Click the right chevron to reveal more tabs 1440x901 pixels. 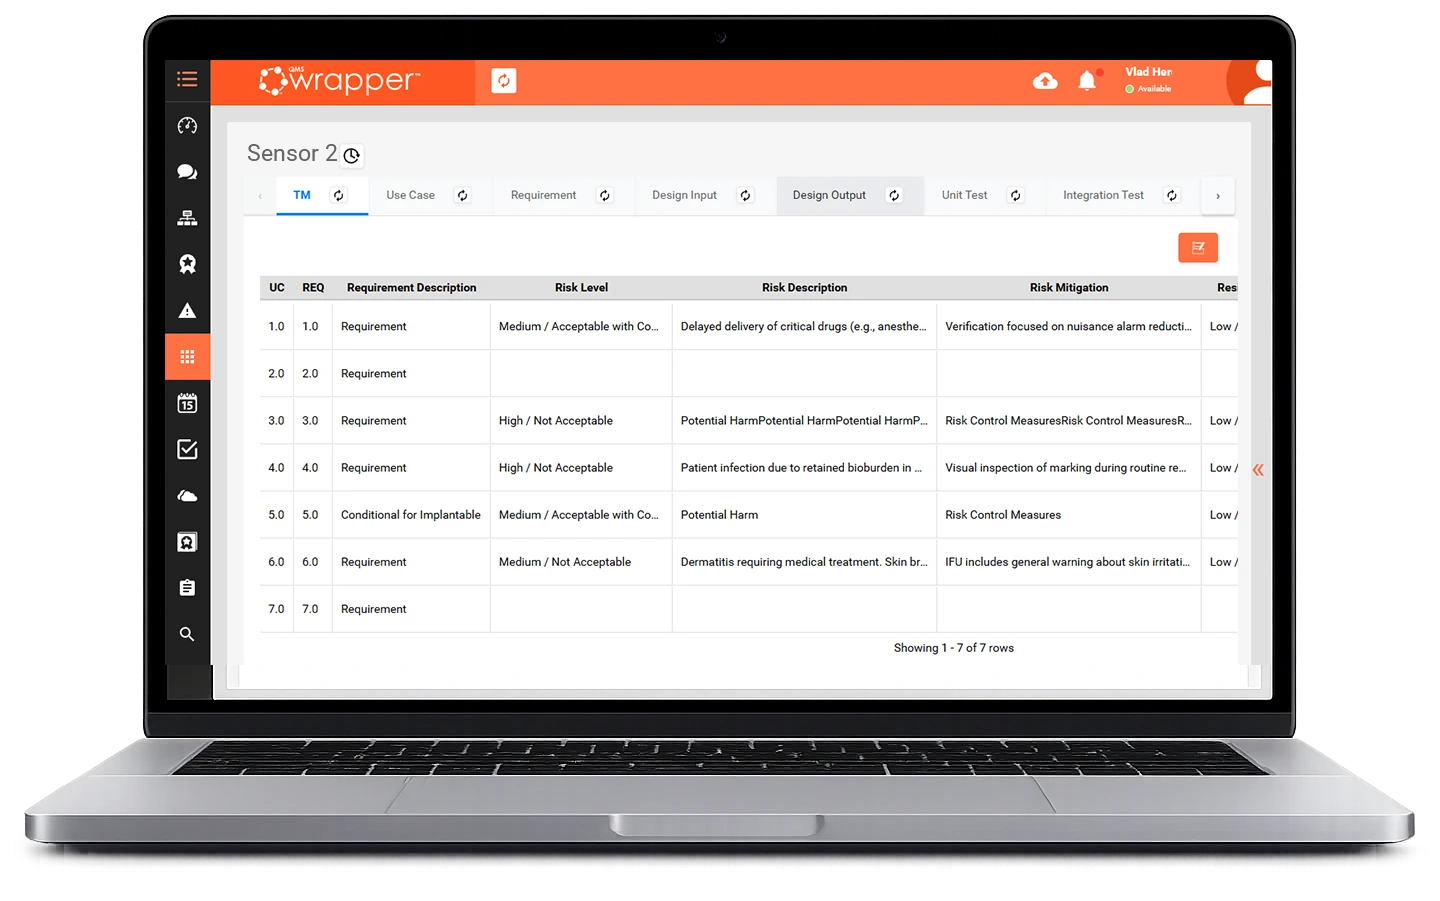[1217, 195]
